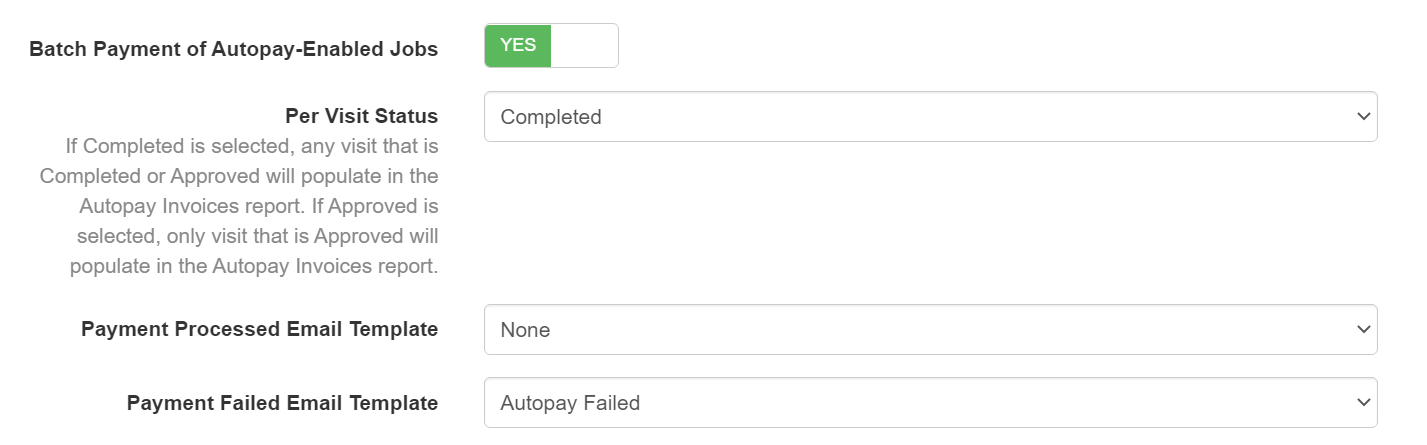The width and height of the screenshot is (1427, 445).
Task: Click the selected 'Completed' value text
Action: (x=551, y=117)
